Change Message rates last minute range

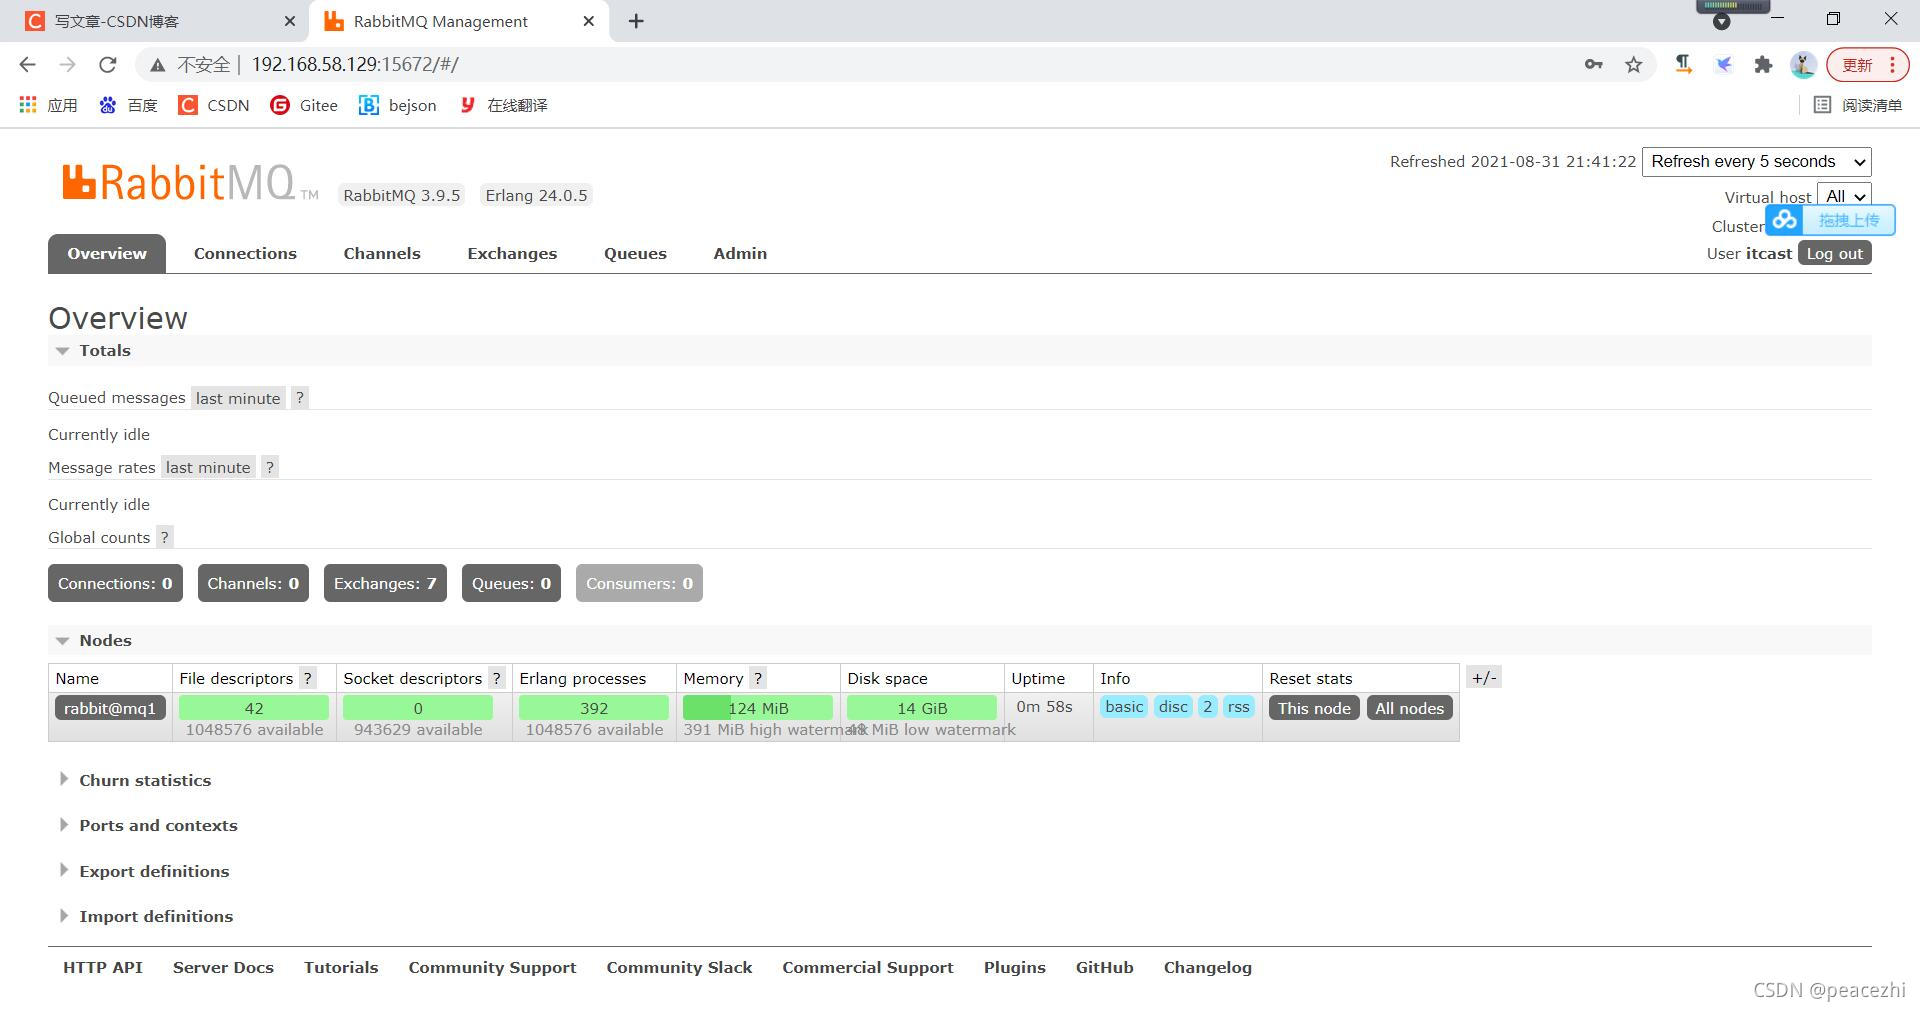208,467
